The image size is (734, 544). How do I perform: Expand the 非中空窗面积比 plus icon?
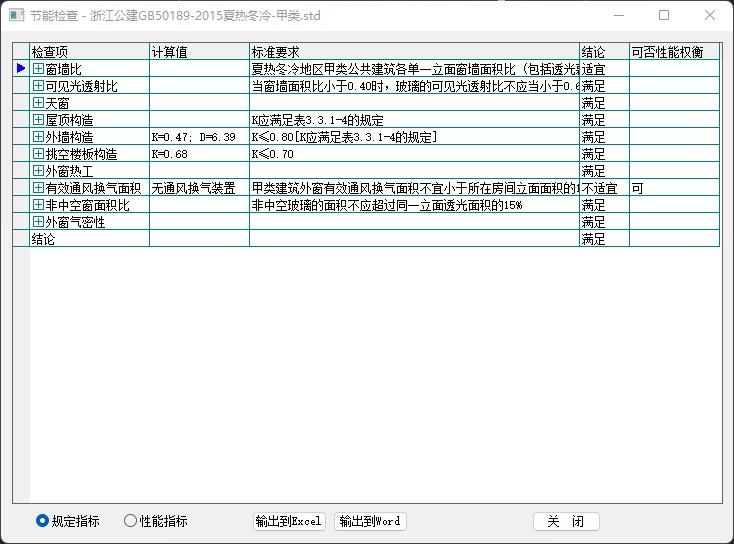tap(38, 205)
